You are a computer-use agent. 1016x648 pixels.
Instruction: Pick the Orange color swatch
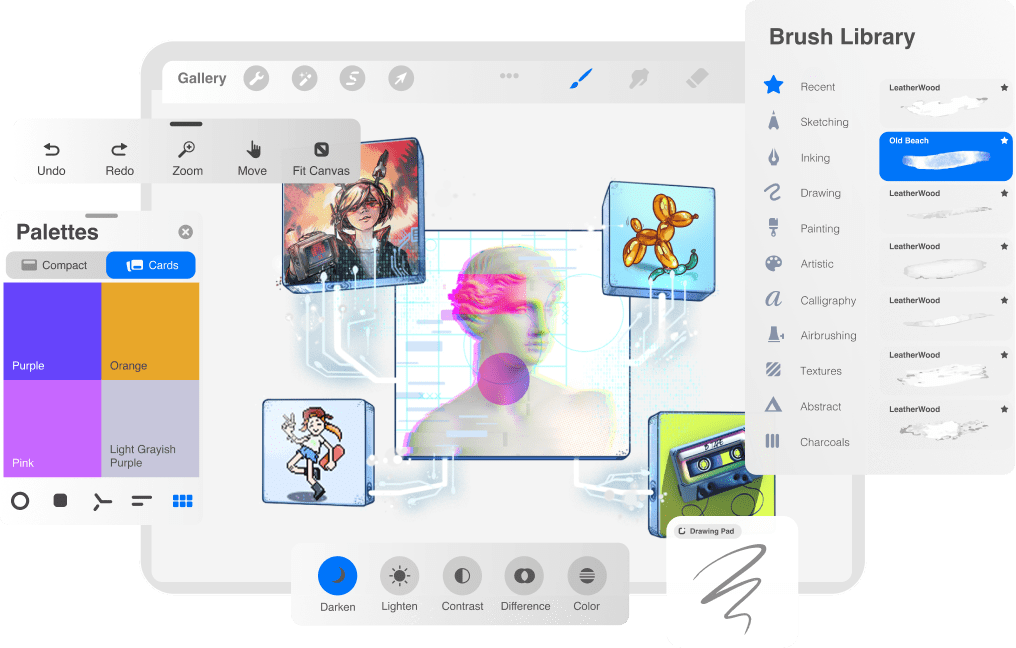pyautogui.click(x=150, y=330)
